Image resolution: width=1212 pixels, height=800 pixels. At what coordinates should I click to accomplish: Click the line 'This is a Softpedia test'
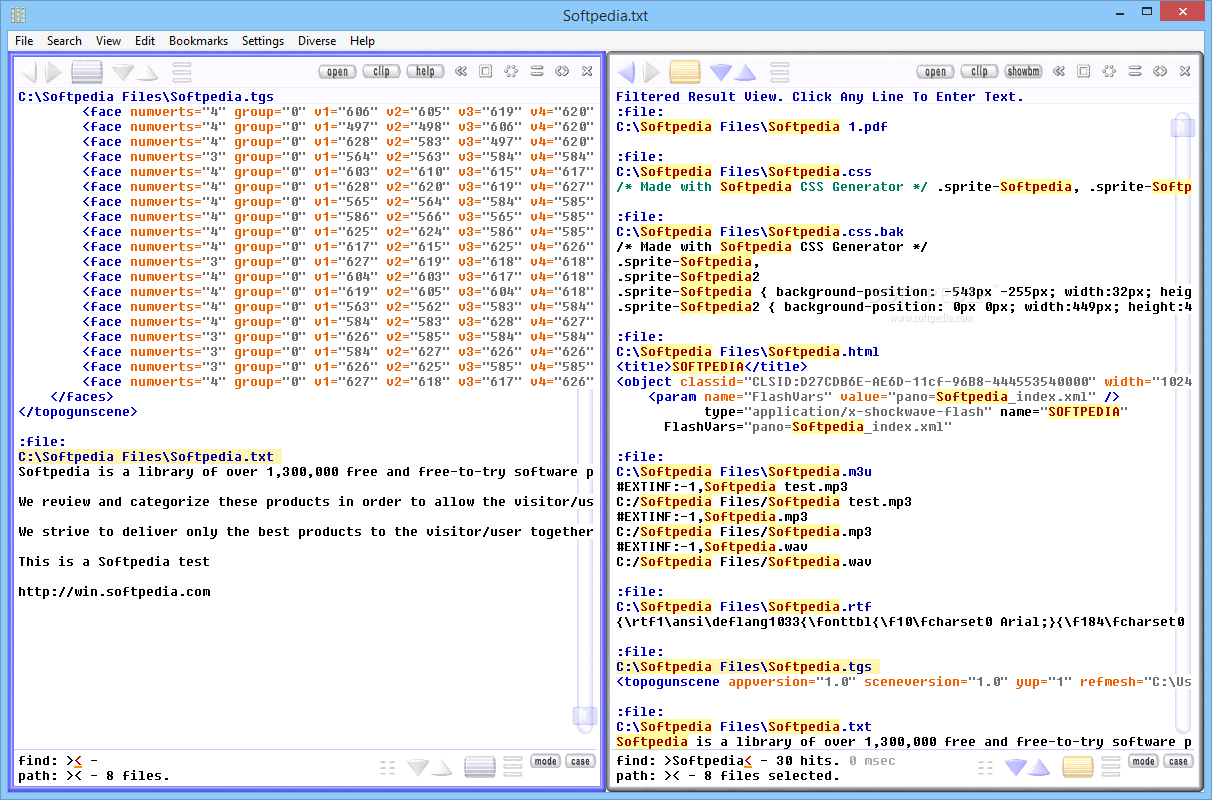[x=115, y=562]
